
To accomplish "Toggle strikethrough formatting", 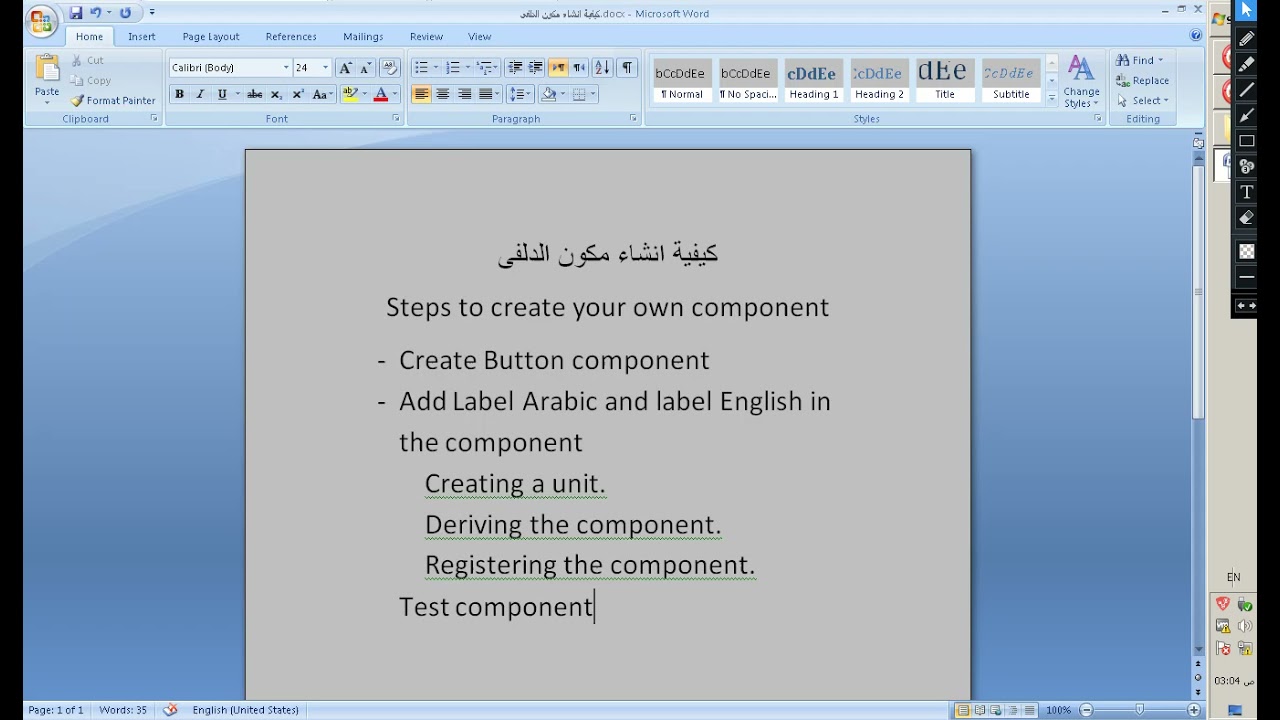I will click(255, 94).
